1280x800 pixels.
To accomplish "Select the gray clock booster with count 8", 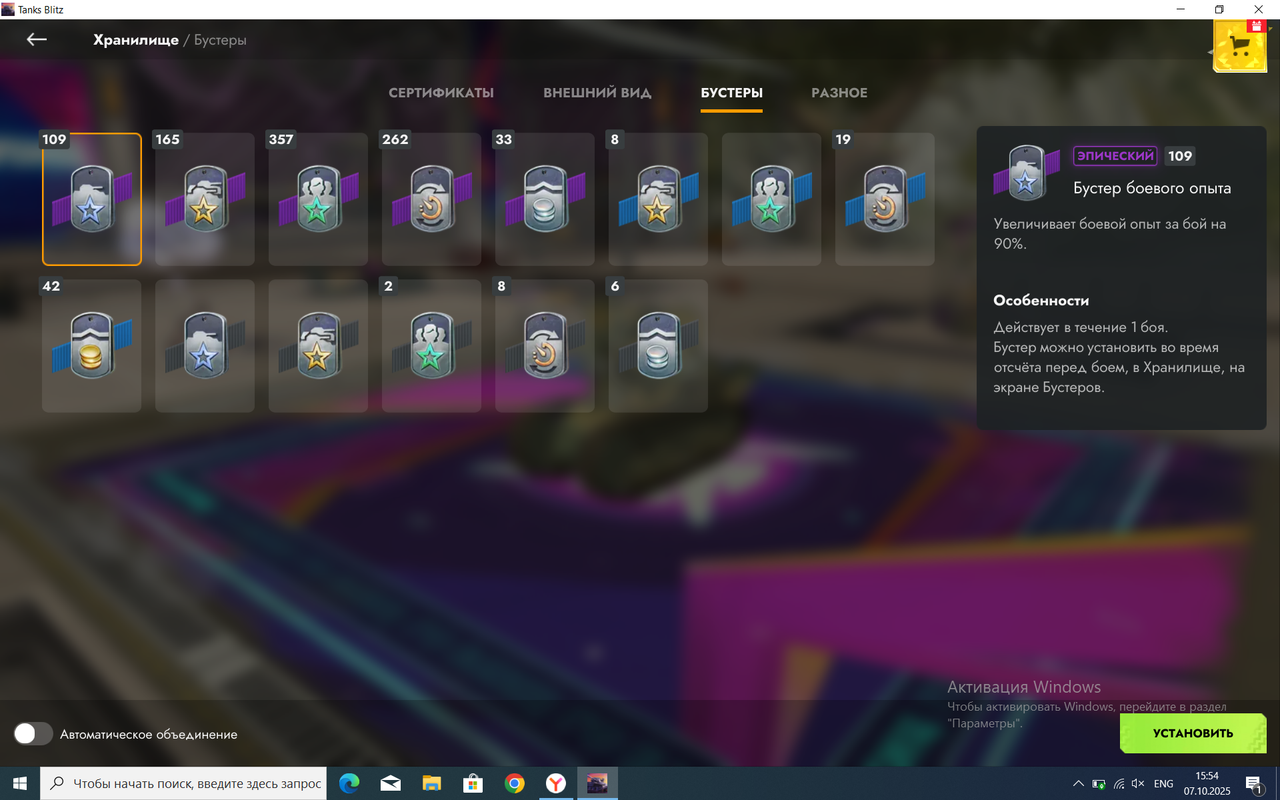I will [545, 346].
